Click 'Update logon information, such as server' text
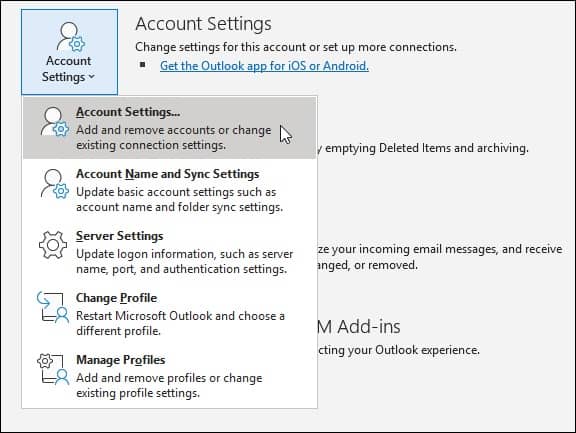576x433 pixels. 184,254
